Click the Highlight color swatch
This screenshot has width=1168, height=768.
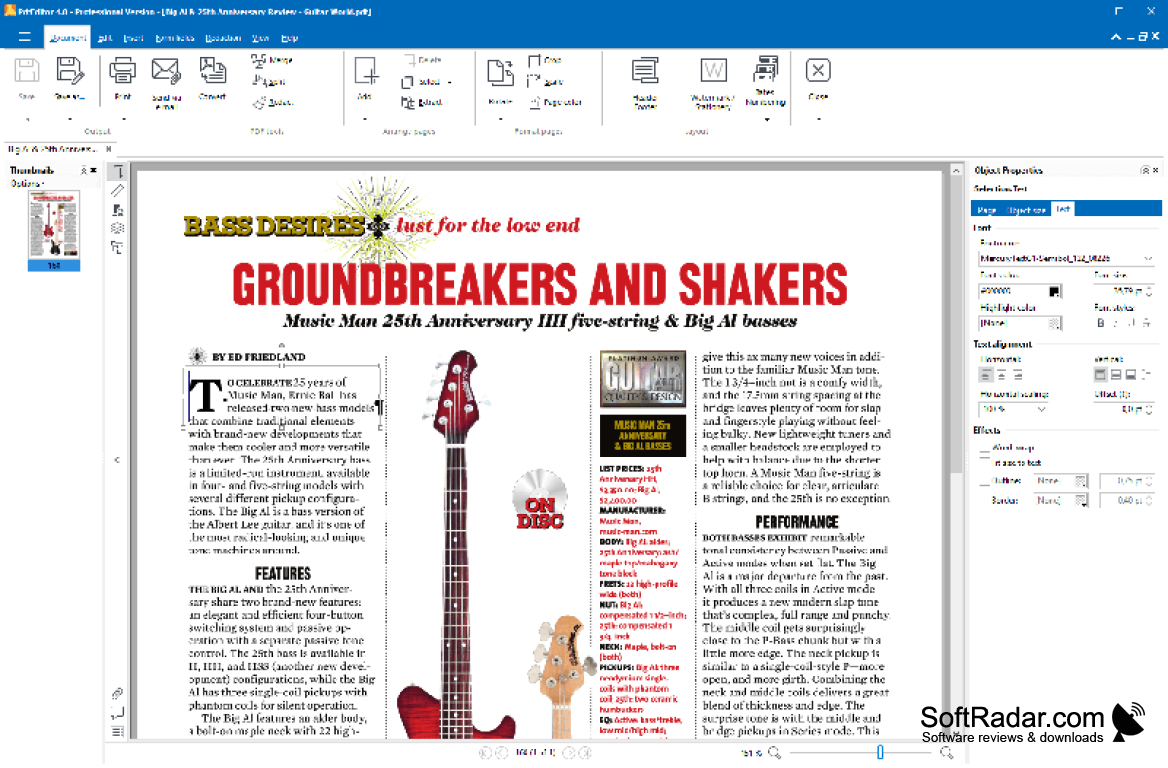(x=1054, y=323)
